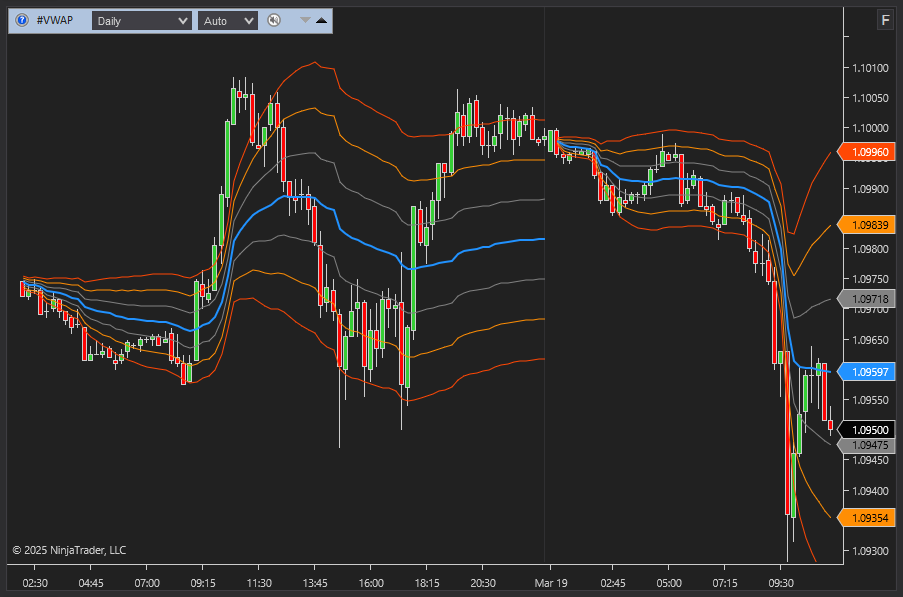
Task: Click the black 1.09500 current price marker
Action: click(870, 430)
